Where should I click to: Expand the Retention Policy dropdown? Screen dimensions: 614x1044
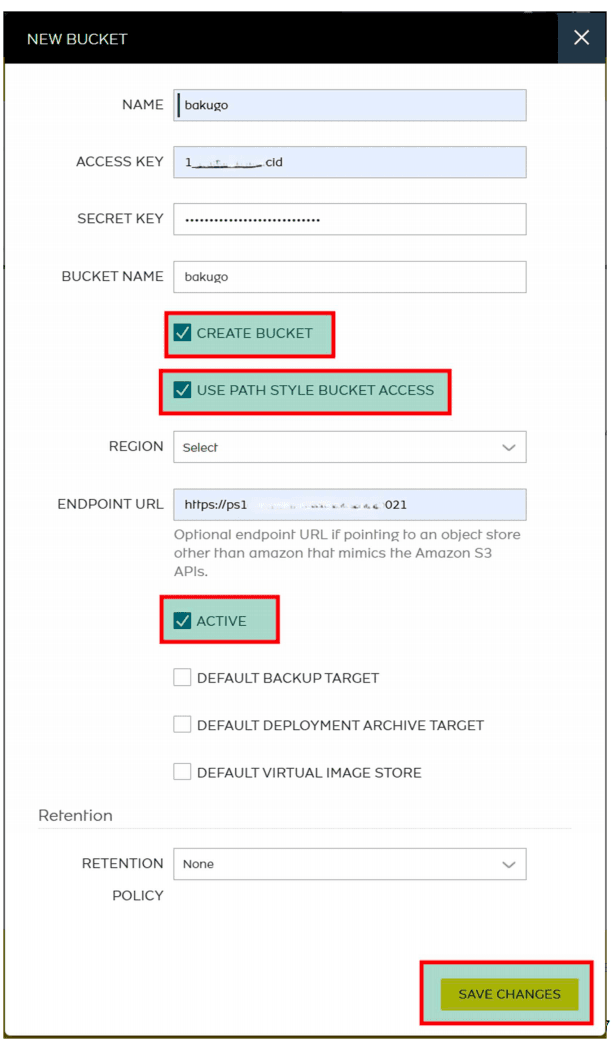point(350,864)
